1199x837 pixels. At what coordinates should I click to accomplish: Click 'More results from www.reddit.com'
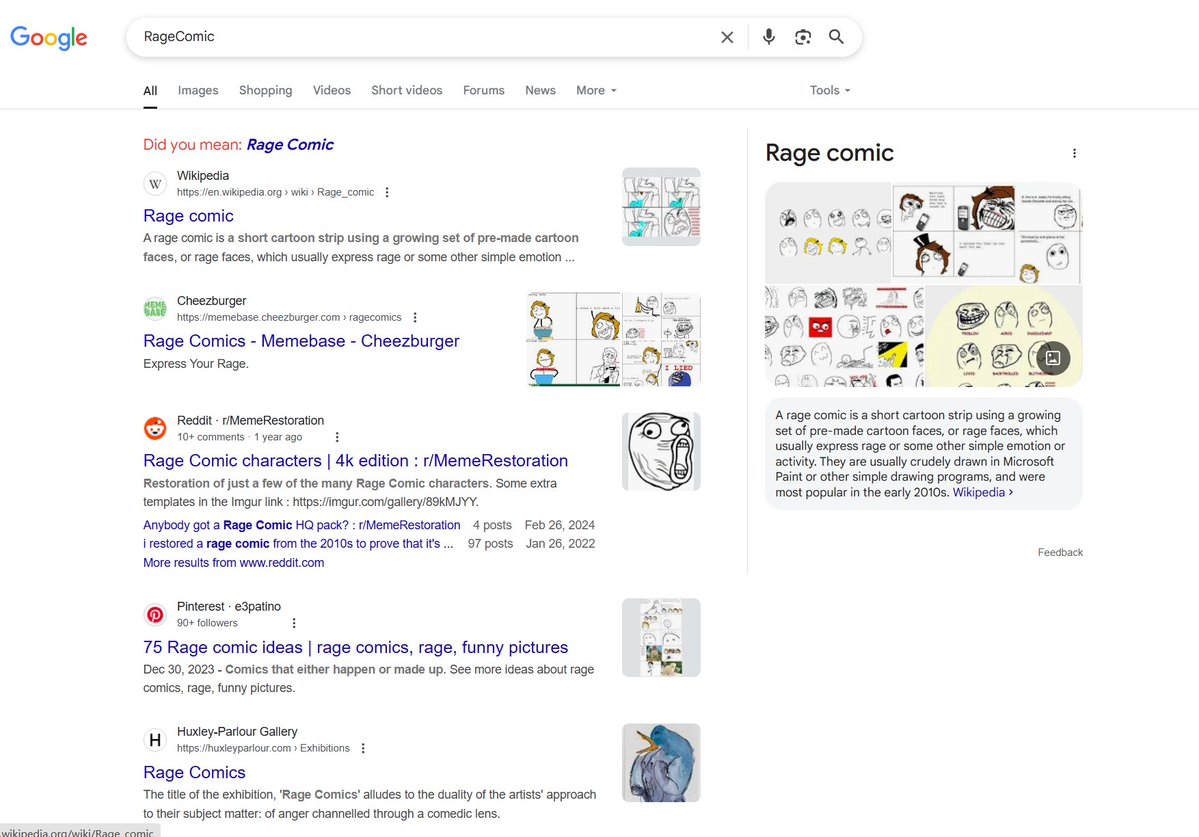[233, 563]
